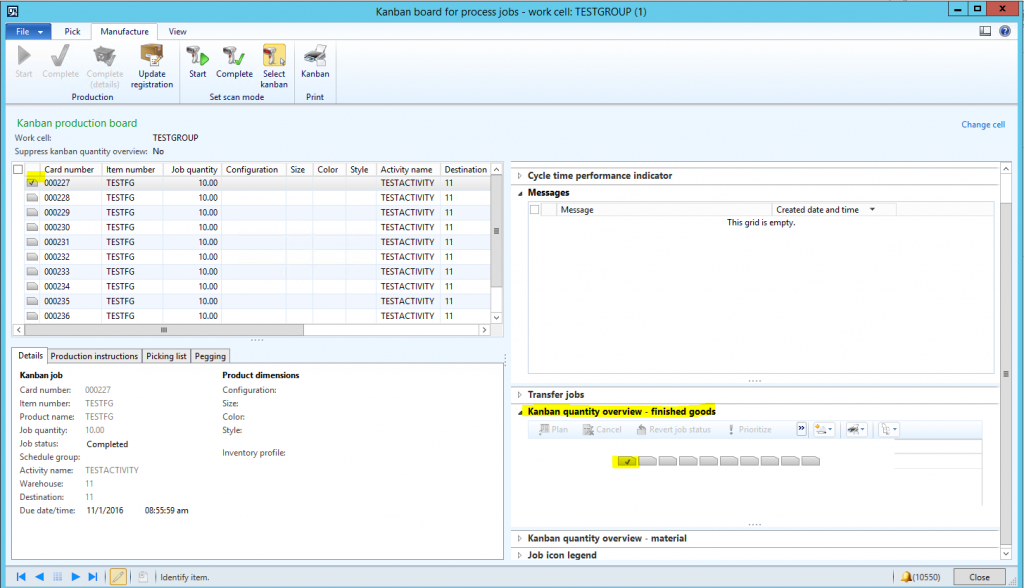Screen dimensions: 1024x588
Task: Activate the Select kanban scan mode
Action: [274, 66]
